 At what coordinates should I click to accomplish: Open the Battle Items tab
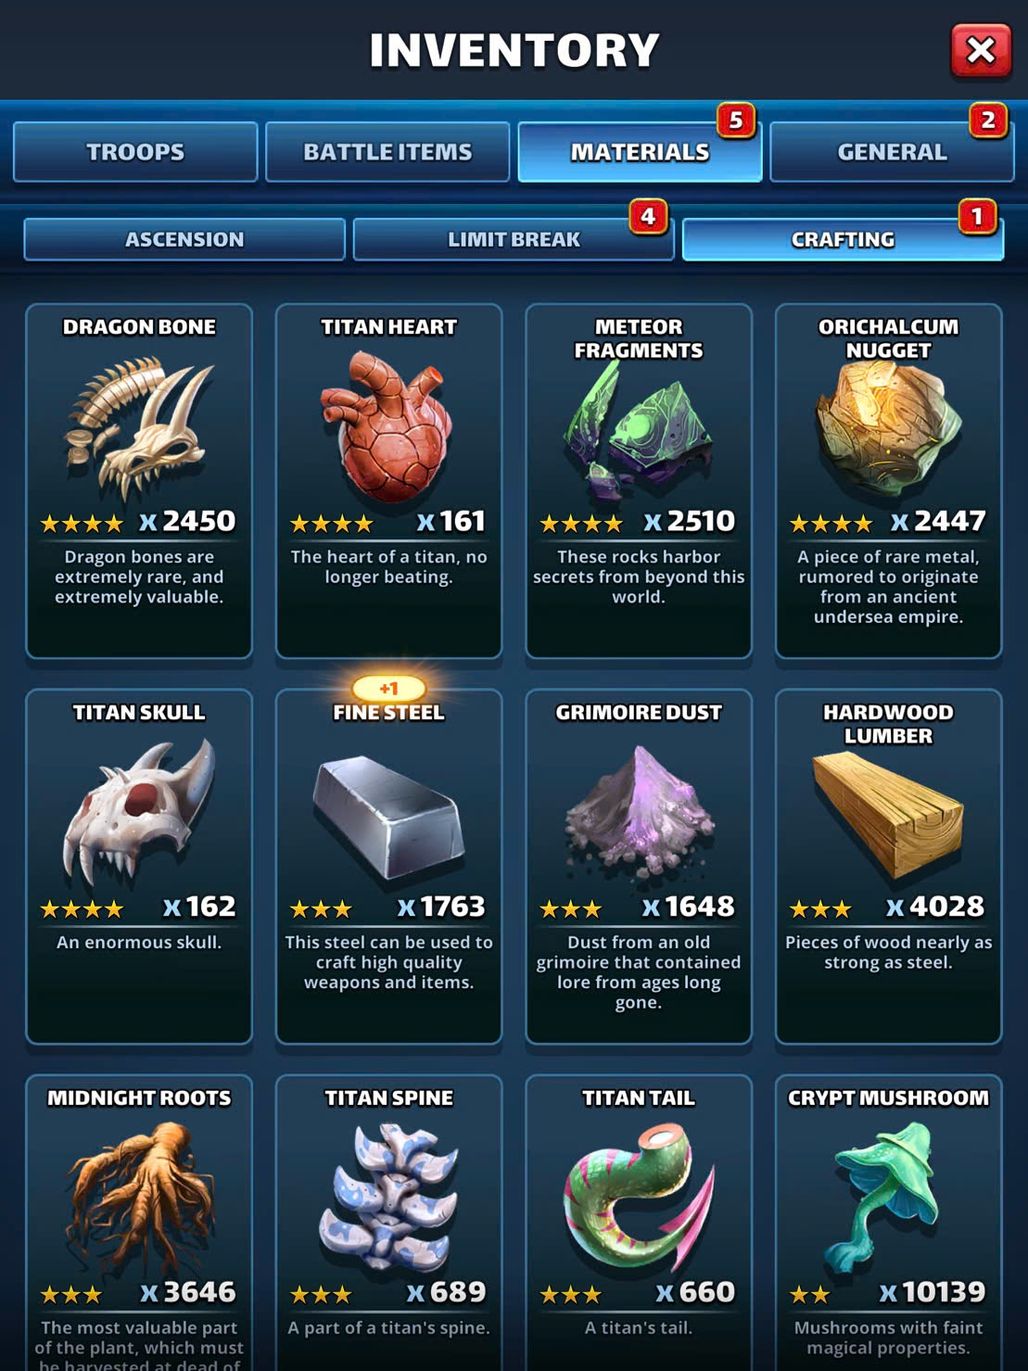tap(387, 152)
